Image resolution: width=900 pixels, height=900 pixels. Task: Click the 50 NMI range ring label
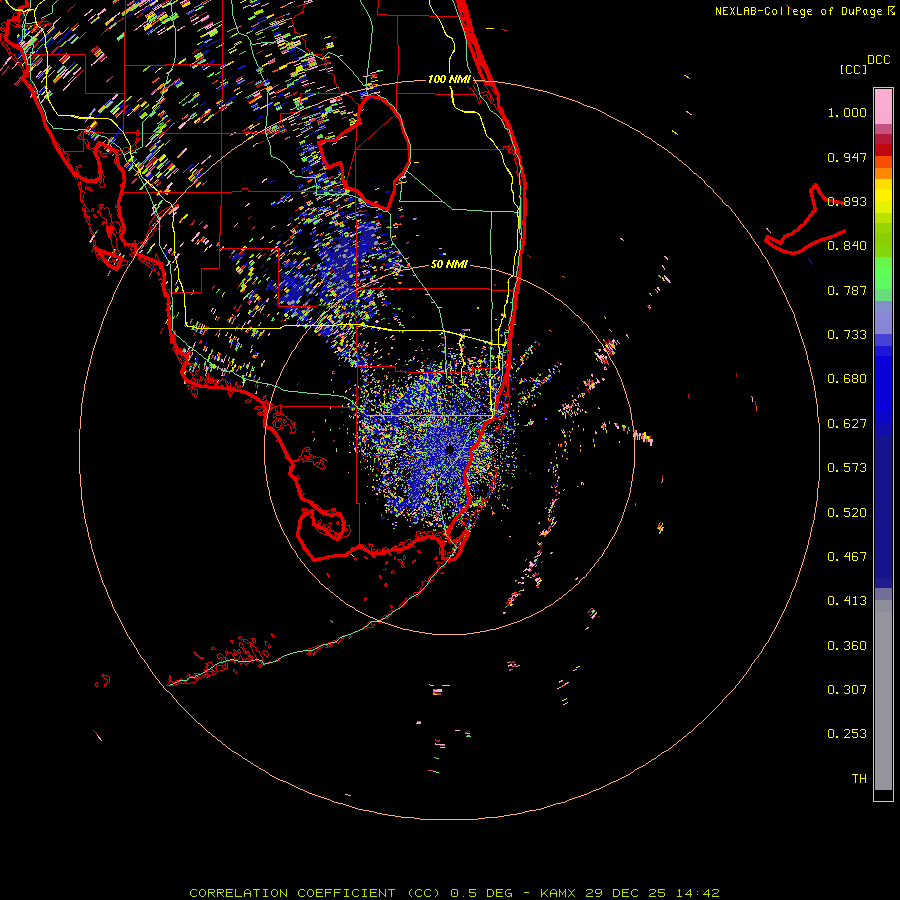[449, 265]
